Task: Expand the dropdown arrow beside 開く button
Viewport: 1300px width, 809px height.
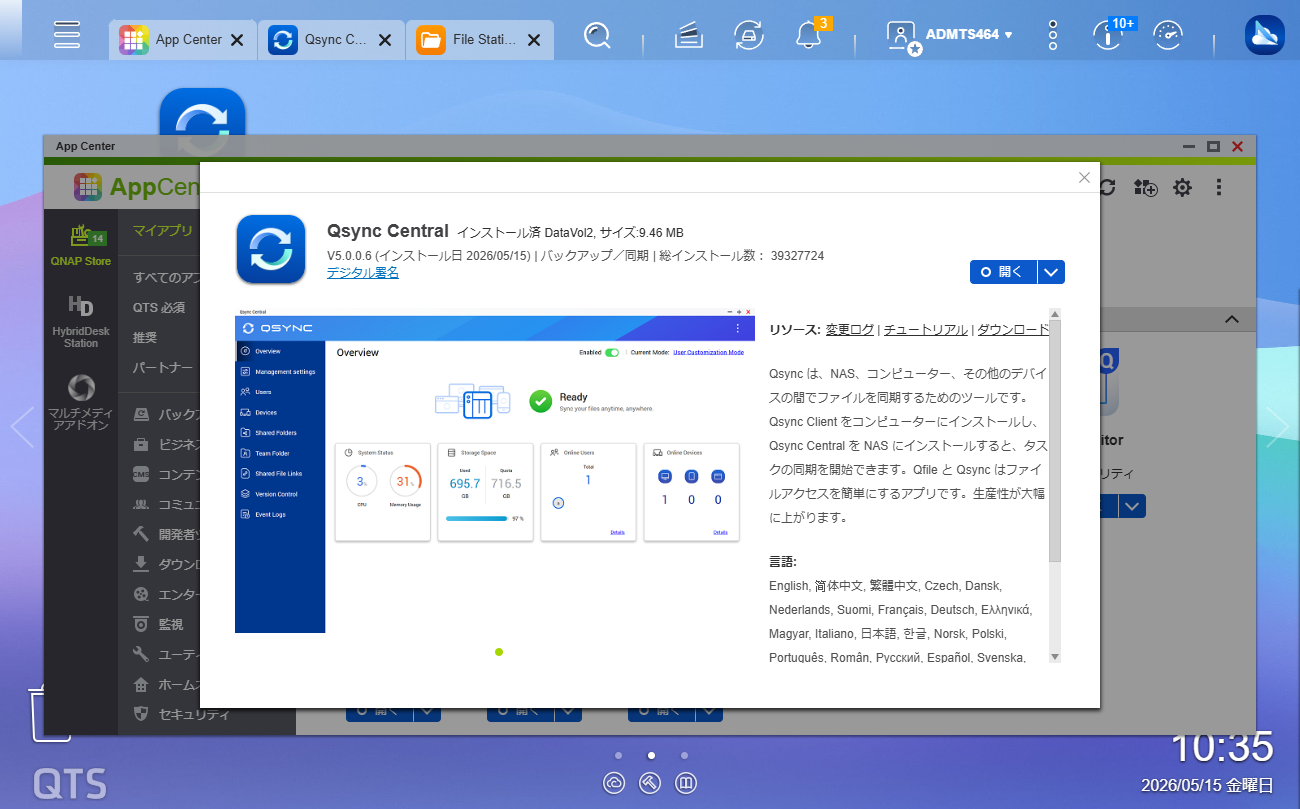Action: click(x=1051, y=272)
